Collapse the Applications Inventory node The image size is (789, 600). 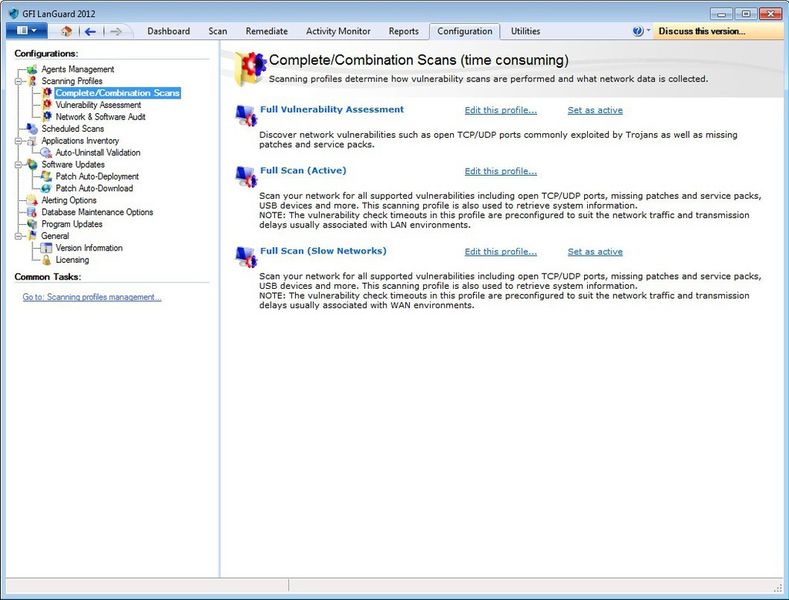tap(19, 141)
